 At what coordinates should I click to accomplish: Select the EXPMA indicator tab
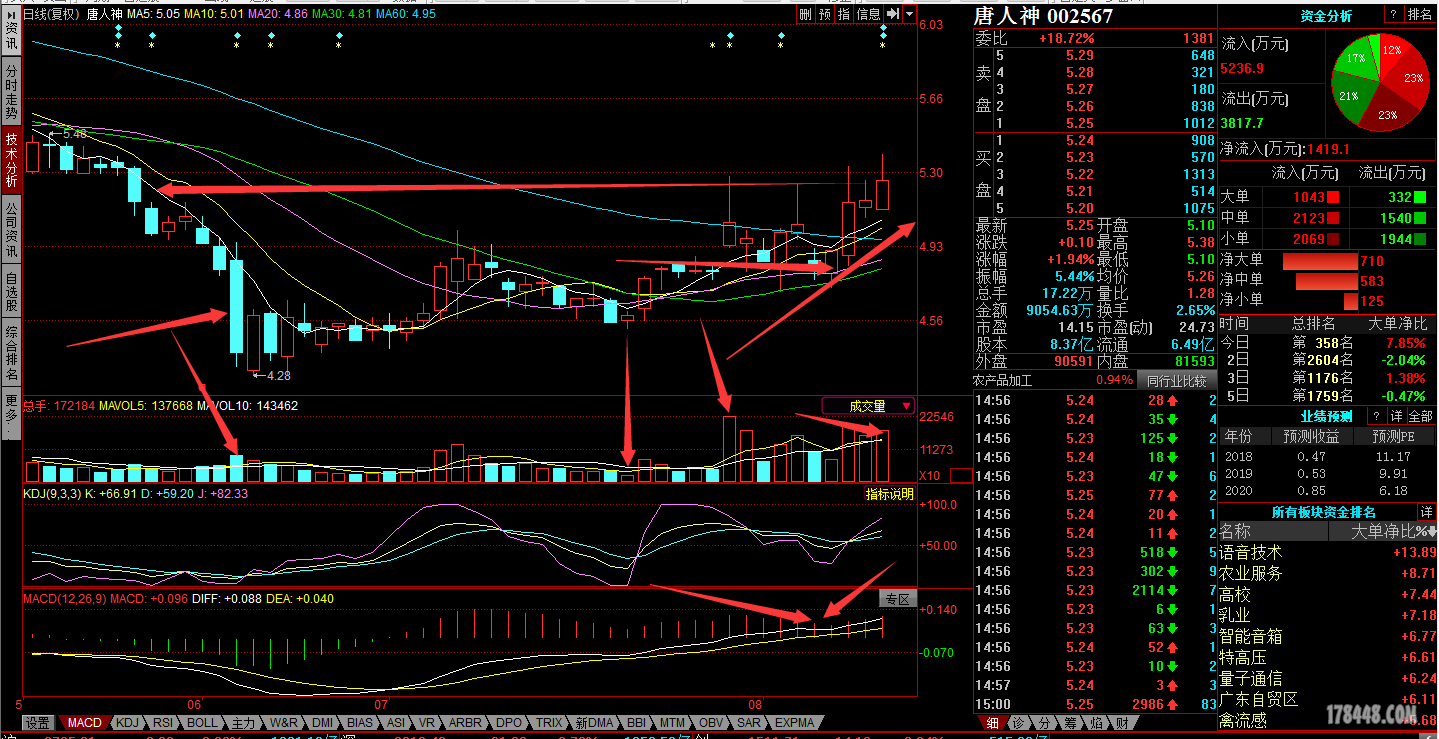[x=794, y=722]
